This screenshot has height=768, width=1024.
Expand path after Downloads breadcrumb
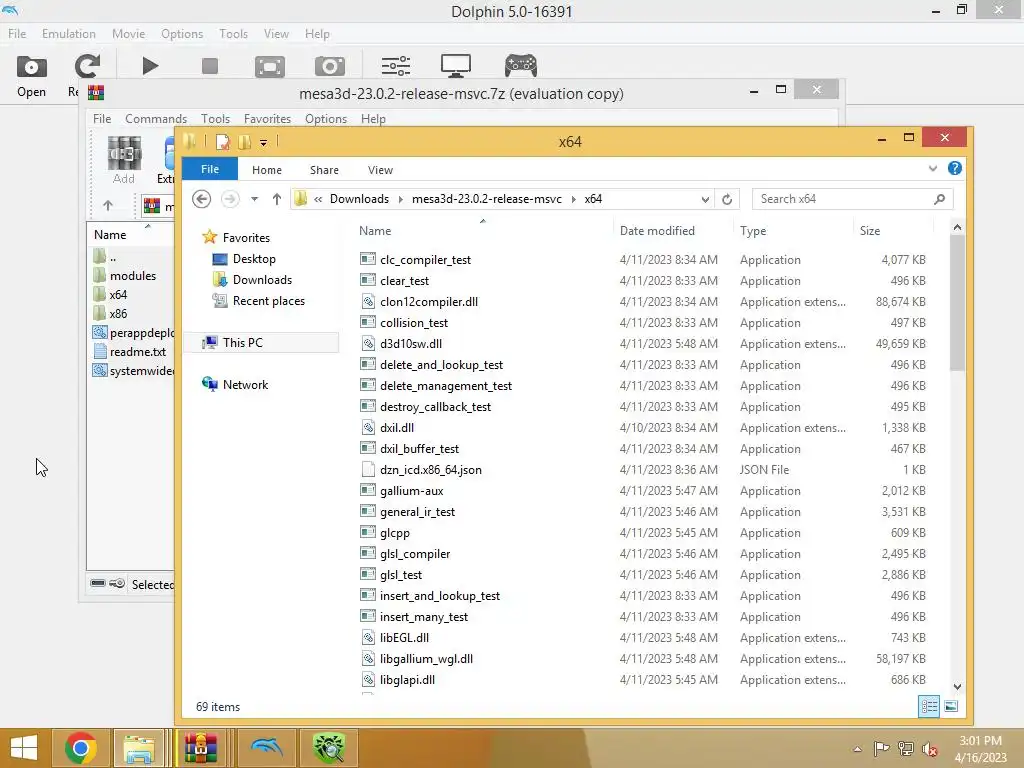(400, 199)
